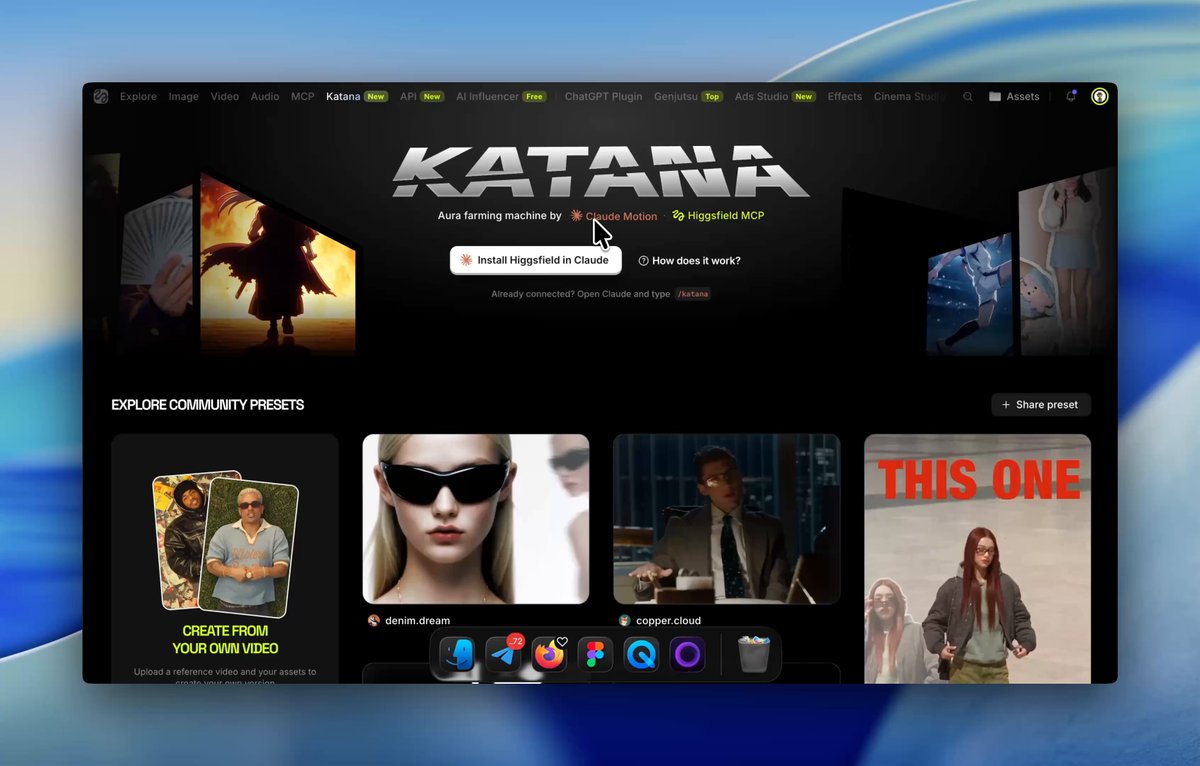Click the copper.cloud author avatar

(625, 621)
